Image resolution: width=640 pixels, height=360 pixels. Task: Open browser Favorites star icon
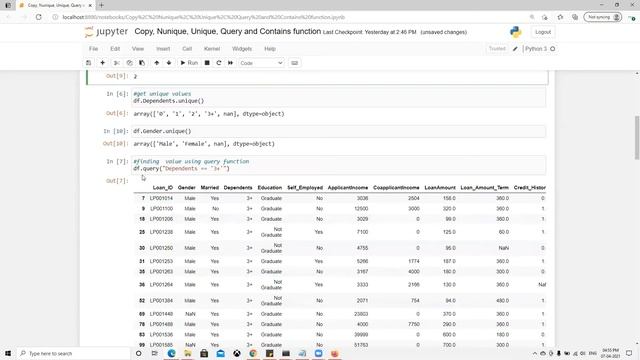point(560,17)
